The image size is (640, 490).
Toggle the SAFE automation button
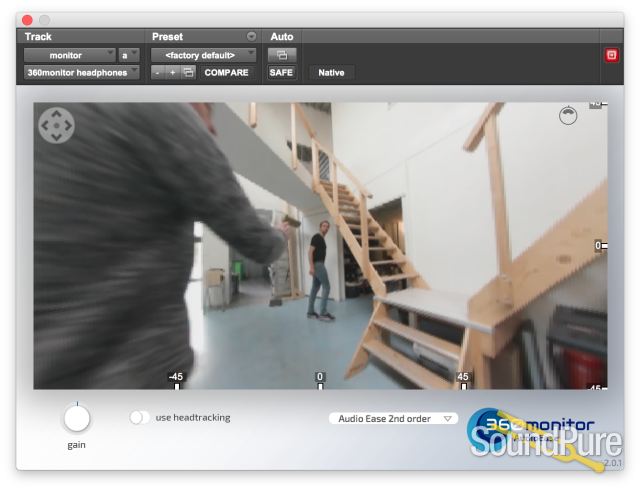click(x=281, y=73)
